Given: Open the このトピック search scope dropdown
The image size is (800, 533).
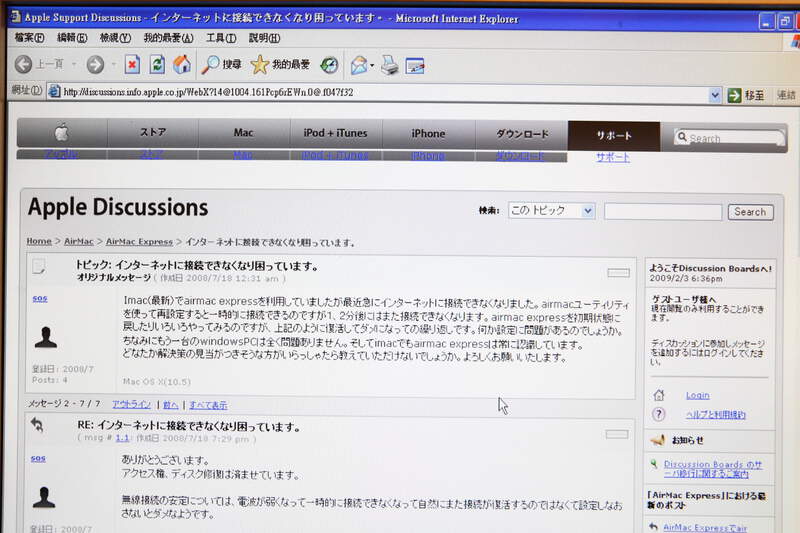Looking at the screenshot, I should (587, 211).
